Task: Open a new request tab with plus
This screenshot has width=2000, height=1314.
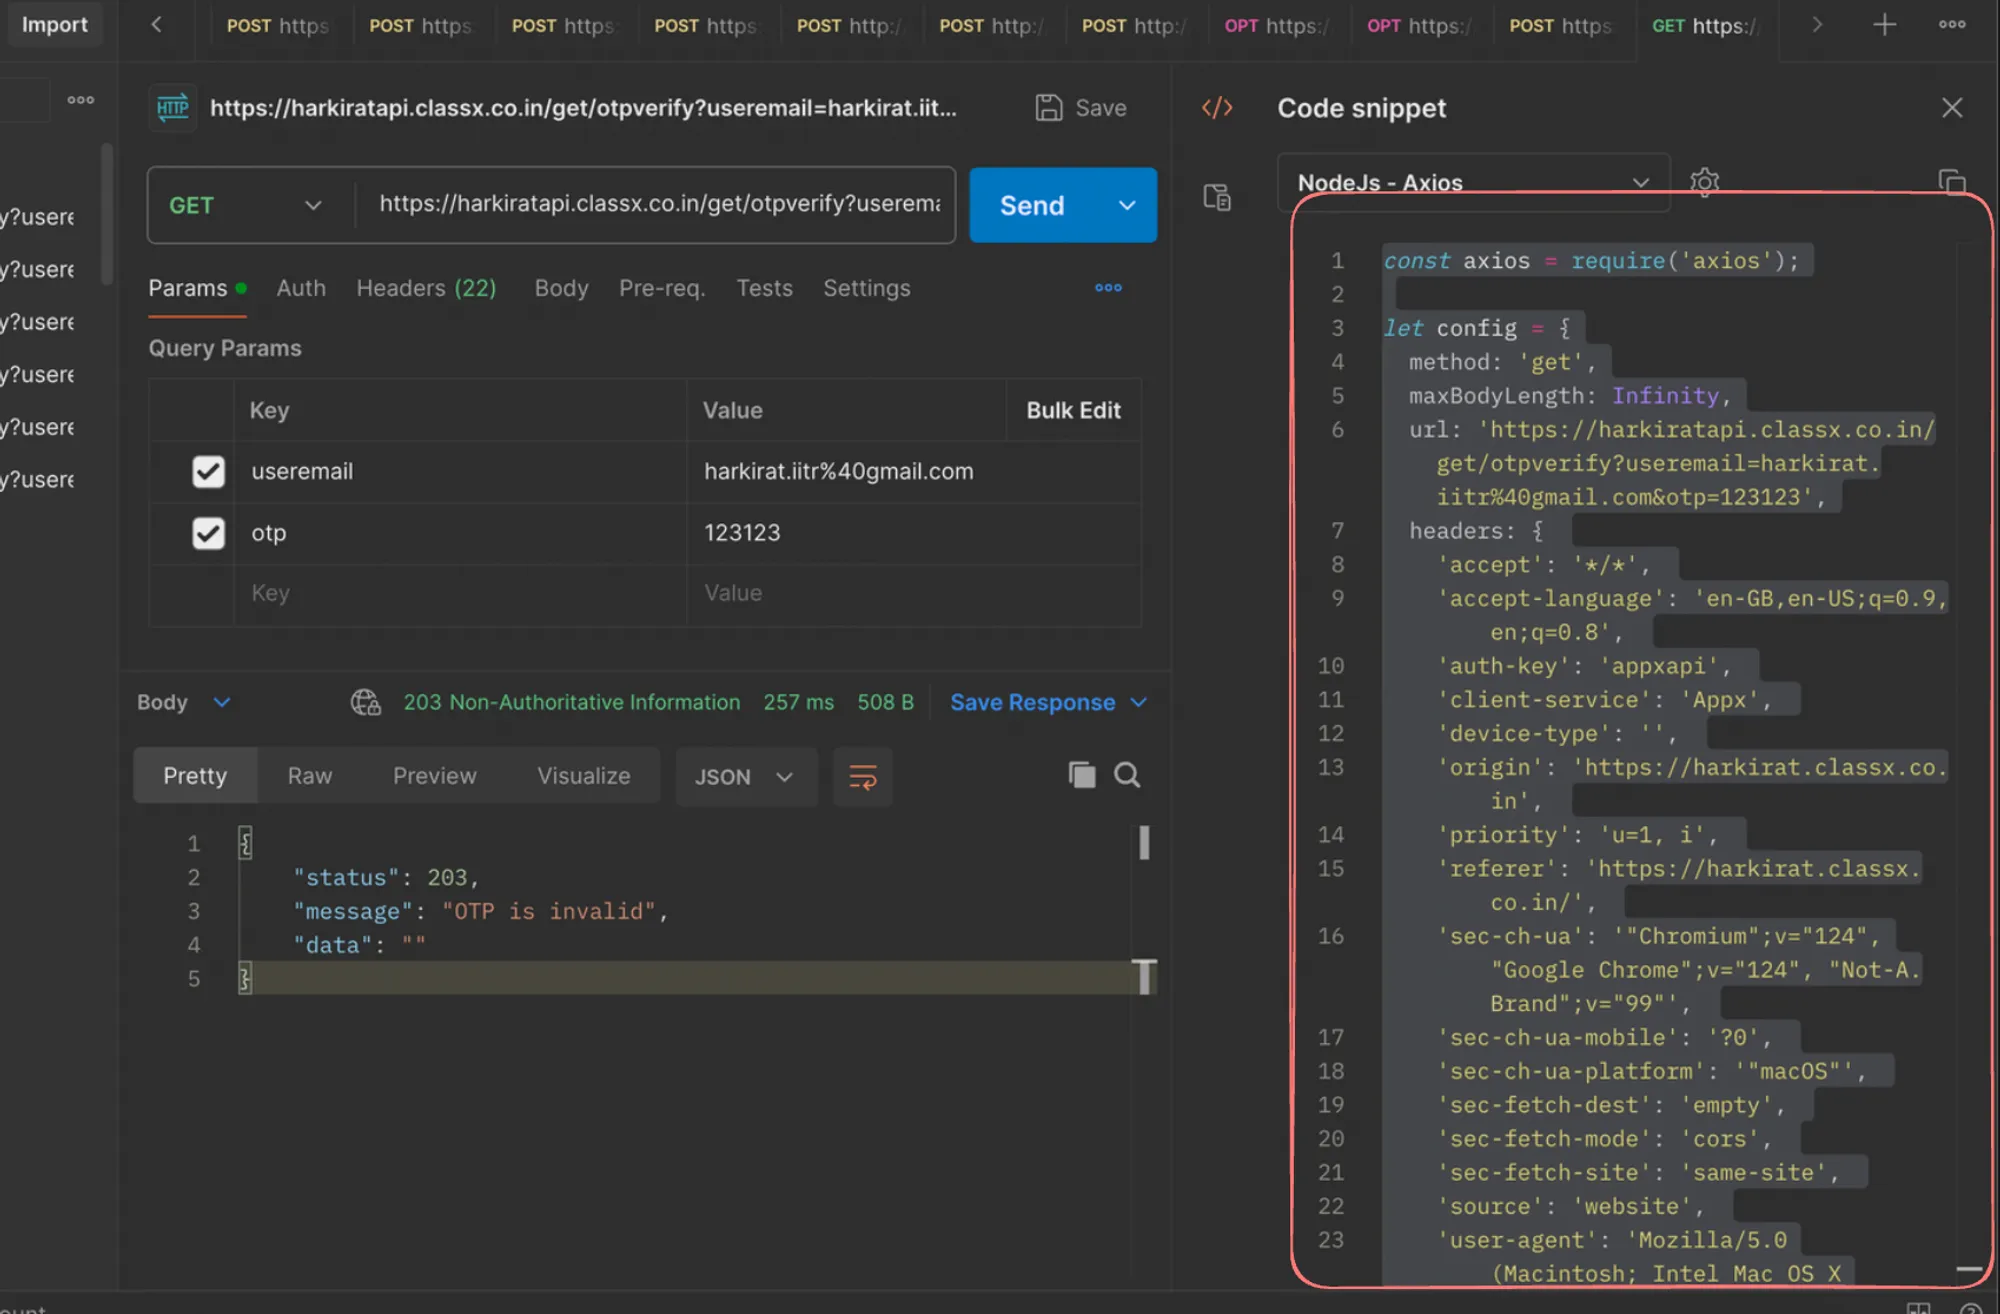Action: pyautogui.click(x=1884, y=25)
